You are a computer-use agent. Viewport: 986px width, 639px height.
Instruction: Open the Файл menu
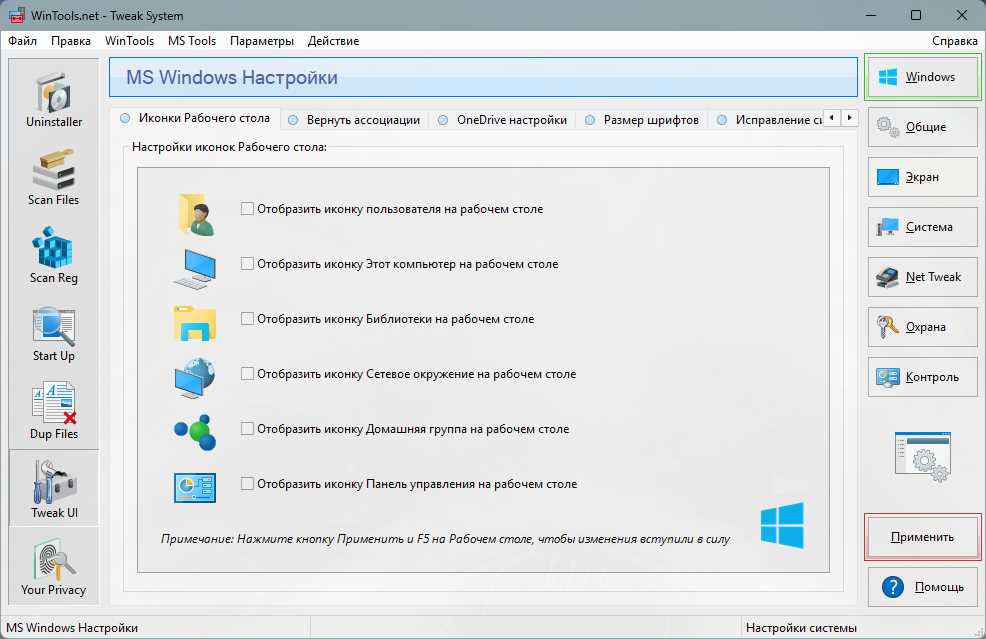[23, 41]
